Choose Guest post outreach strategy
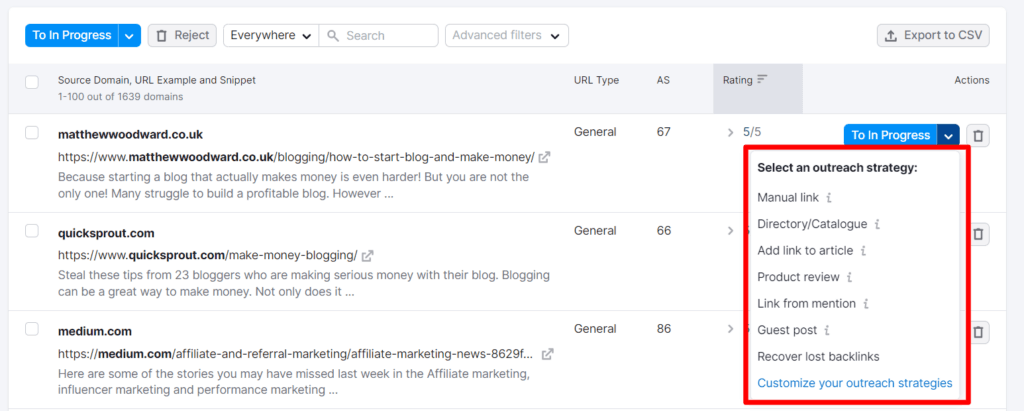Viewport: 1024px width, 411px height. pos(787,330)
